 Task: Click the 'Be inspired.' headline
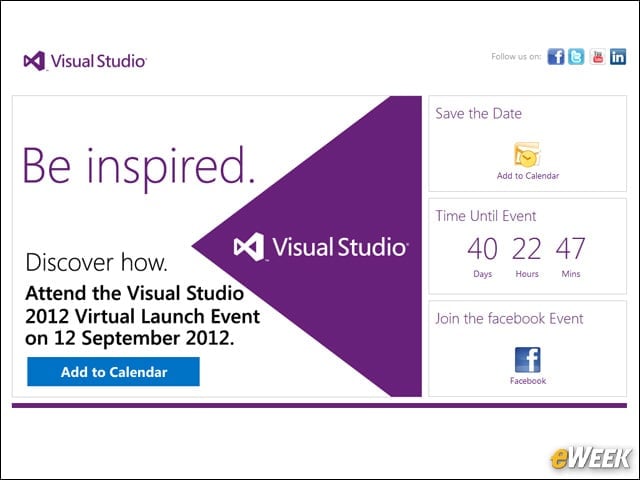(139, 167)
